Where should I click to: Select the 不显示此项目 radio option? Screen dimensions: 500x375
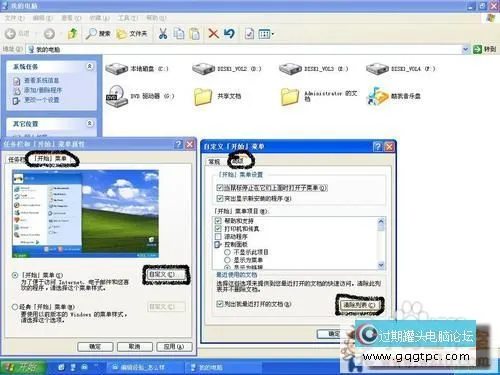point(227,252)
